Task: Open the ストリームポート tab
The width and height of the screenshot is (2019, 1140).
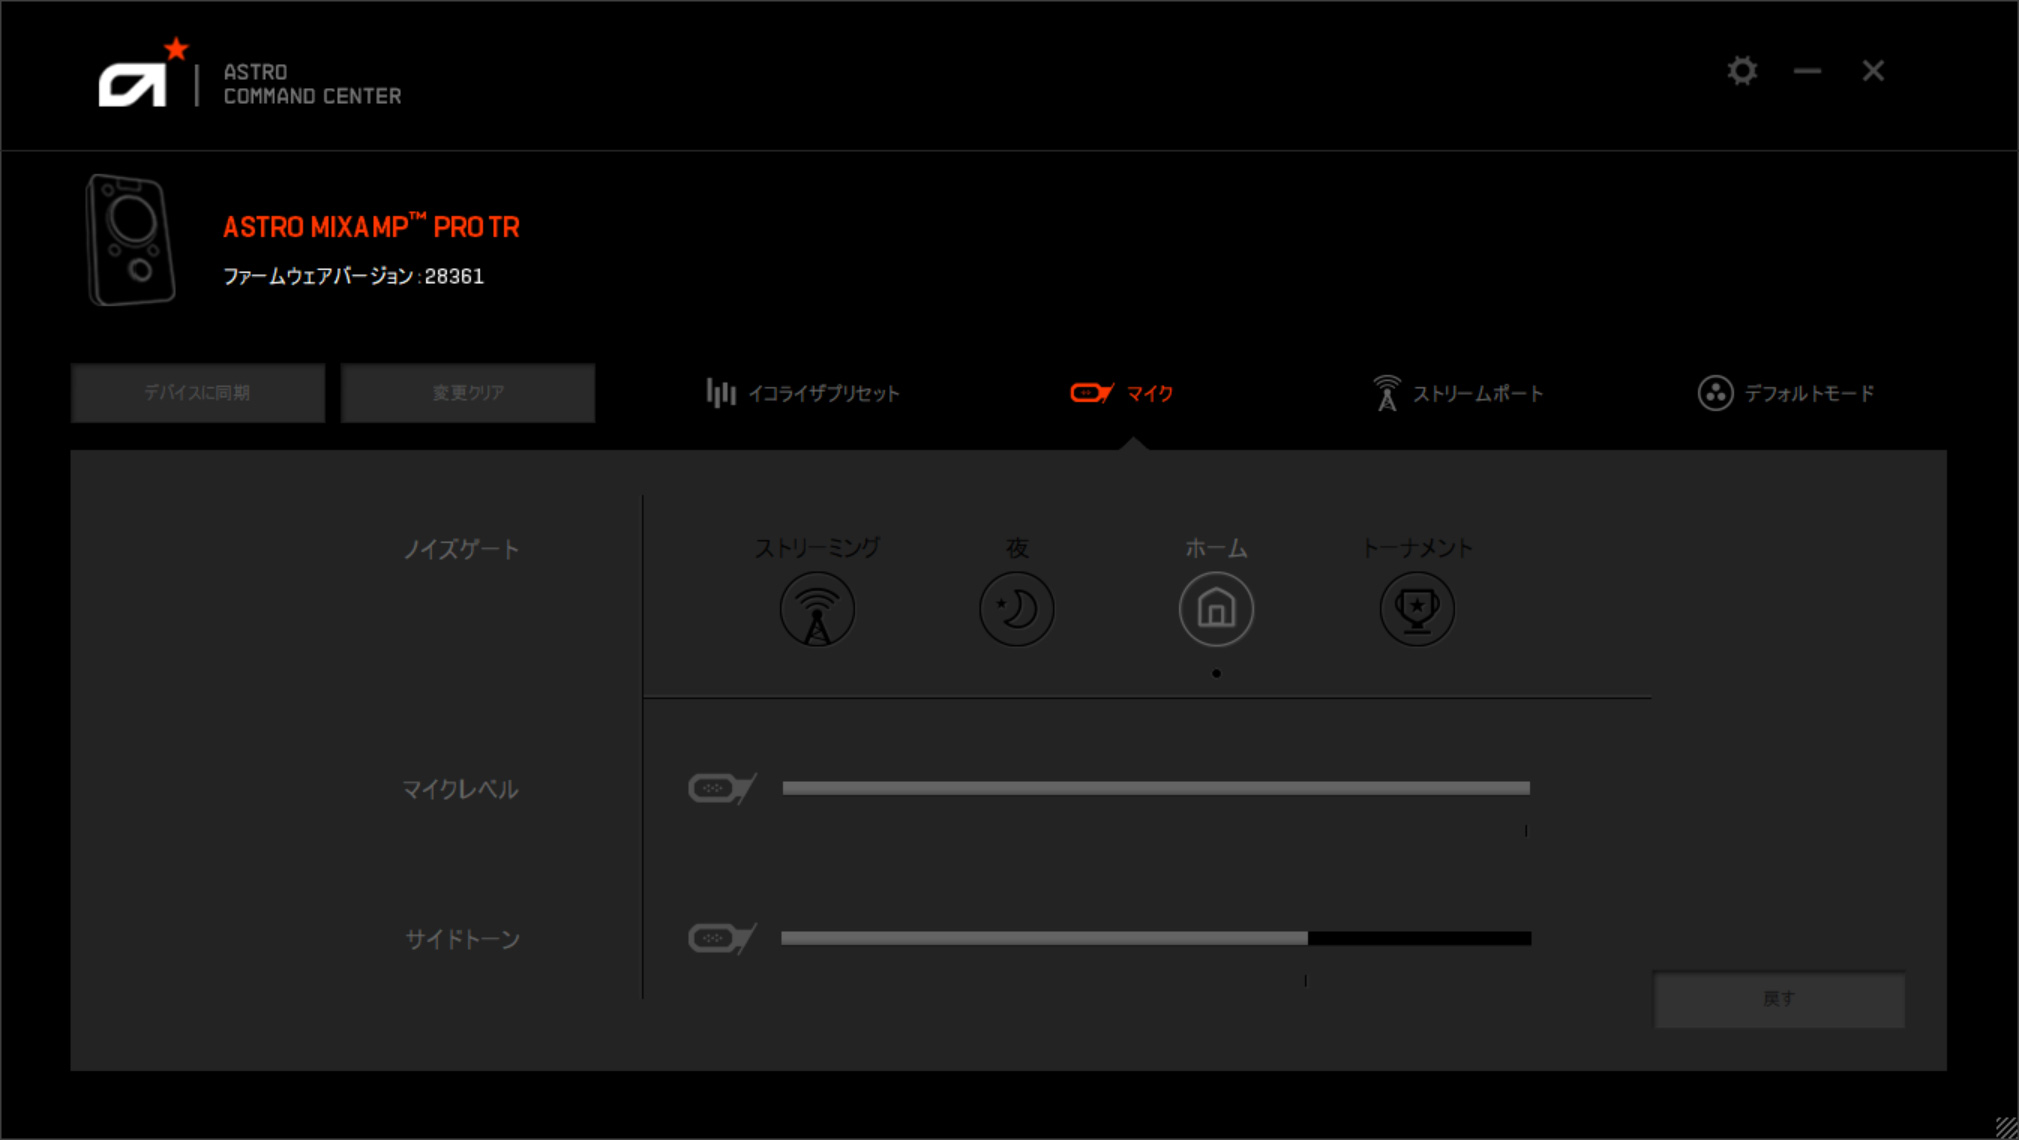Action: [x=1458, y=393]
